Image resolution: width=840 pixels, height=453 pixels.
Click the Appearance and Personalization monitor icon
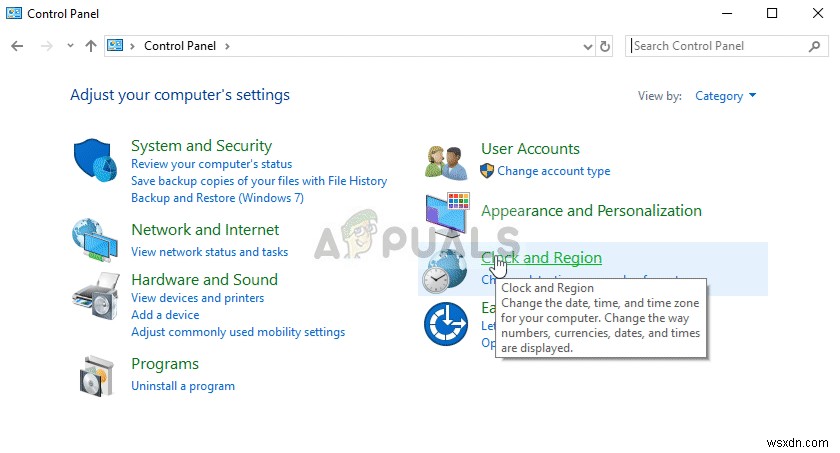446,215
